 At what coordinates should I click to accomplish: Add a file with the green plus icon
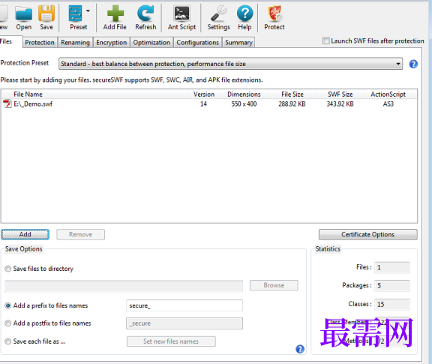[x=115, y=18]
